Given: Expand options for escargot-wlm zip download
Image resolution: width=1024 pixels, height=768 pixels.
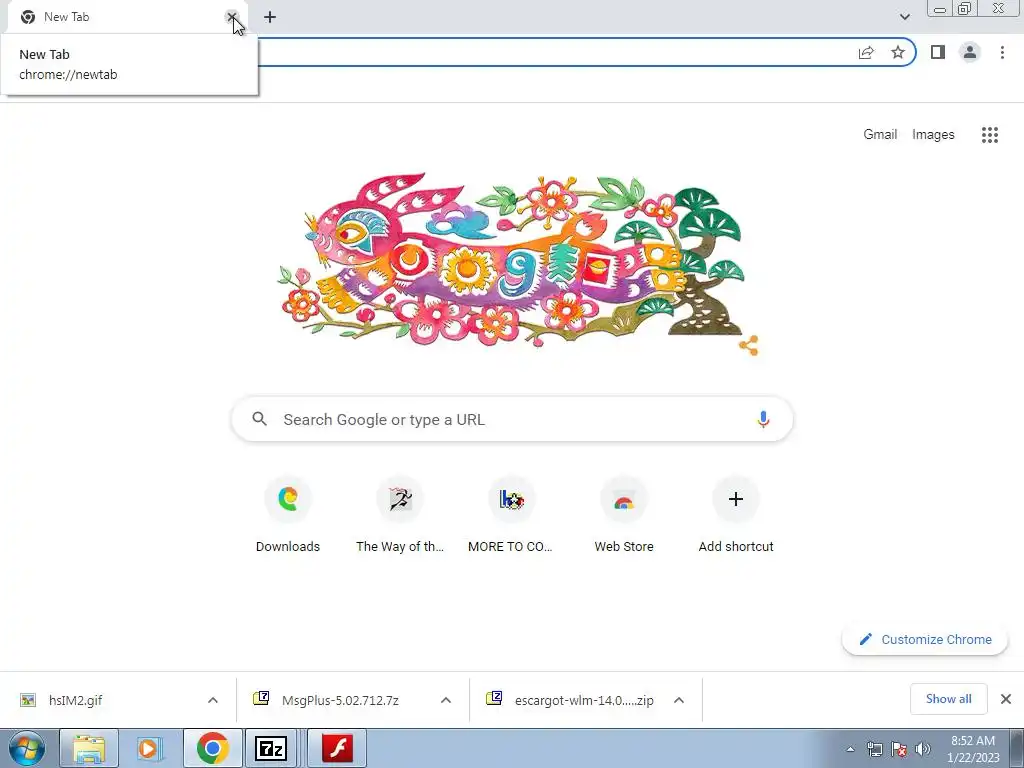Looking at the screenshot, I should point(679,700).
